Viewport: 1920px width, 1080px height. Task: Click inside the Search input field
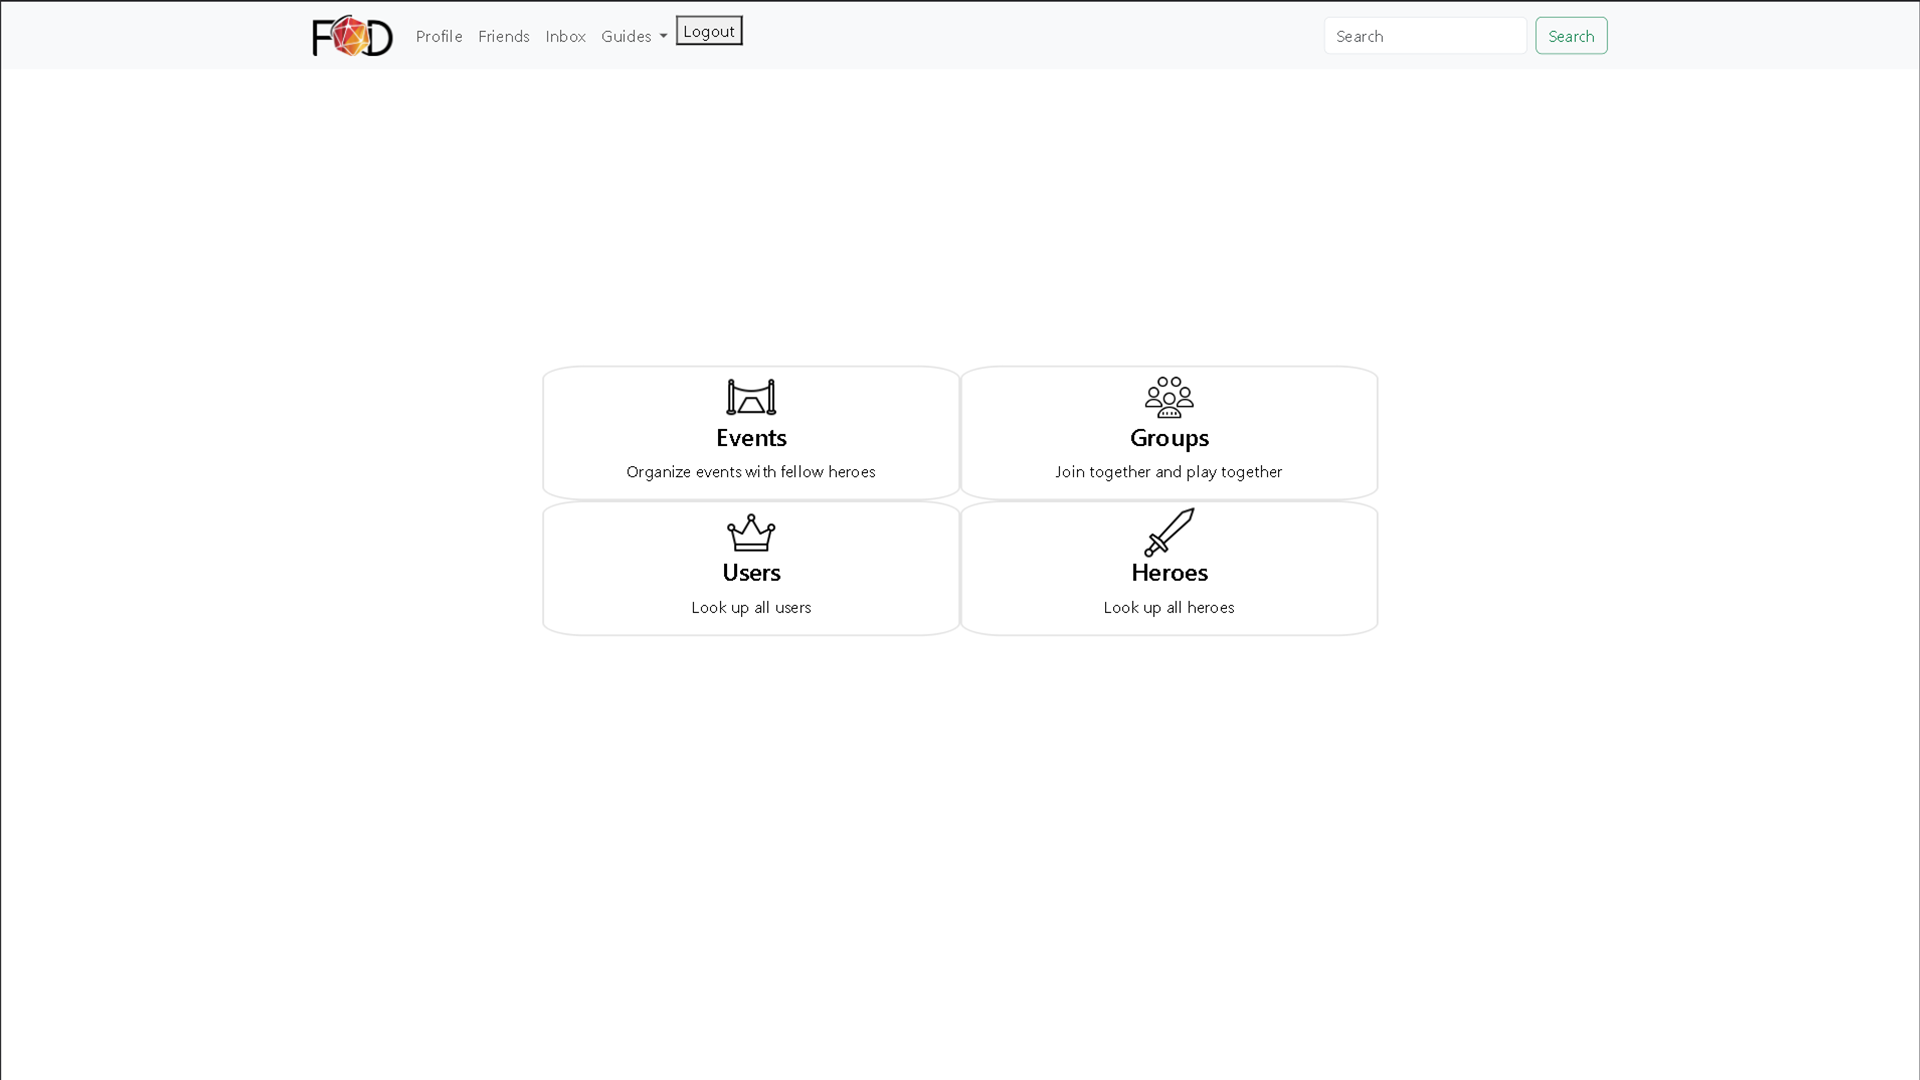point(1425,35)
